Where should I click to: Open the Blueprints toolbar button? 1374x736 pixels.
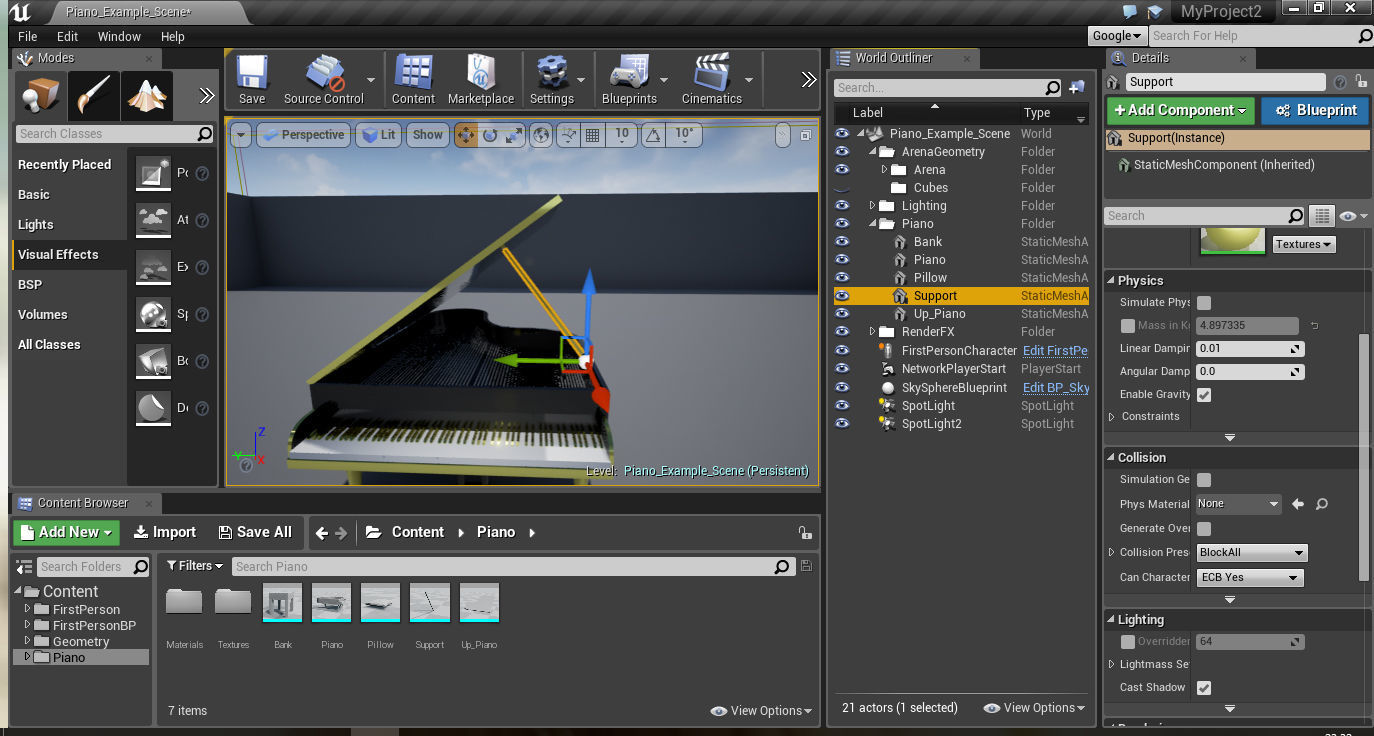point(629,79)
